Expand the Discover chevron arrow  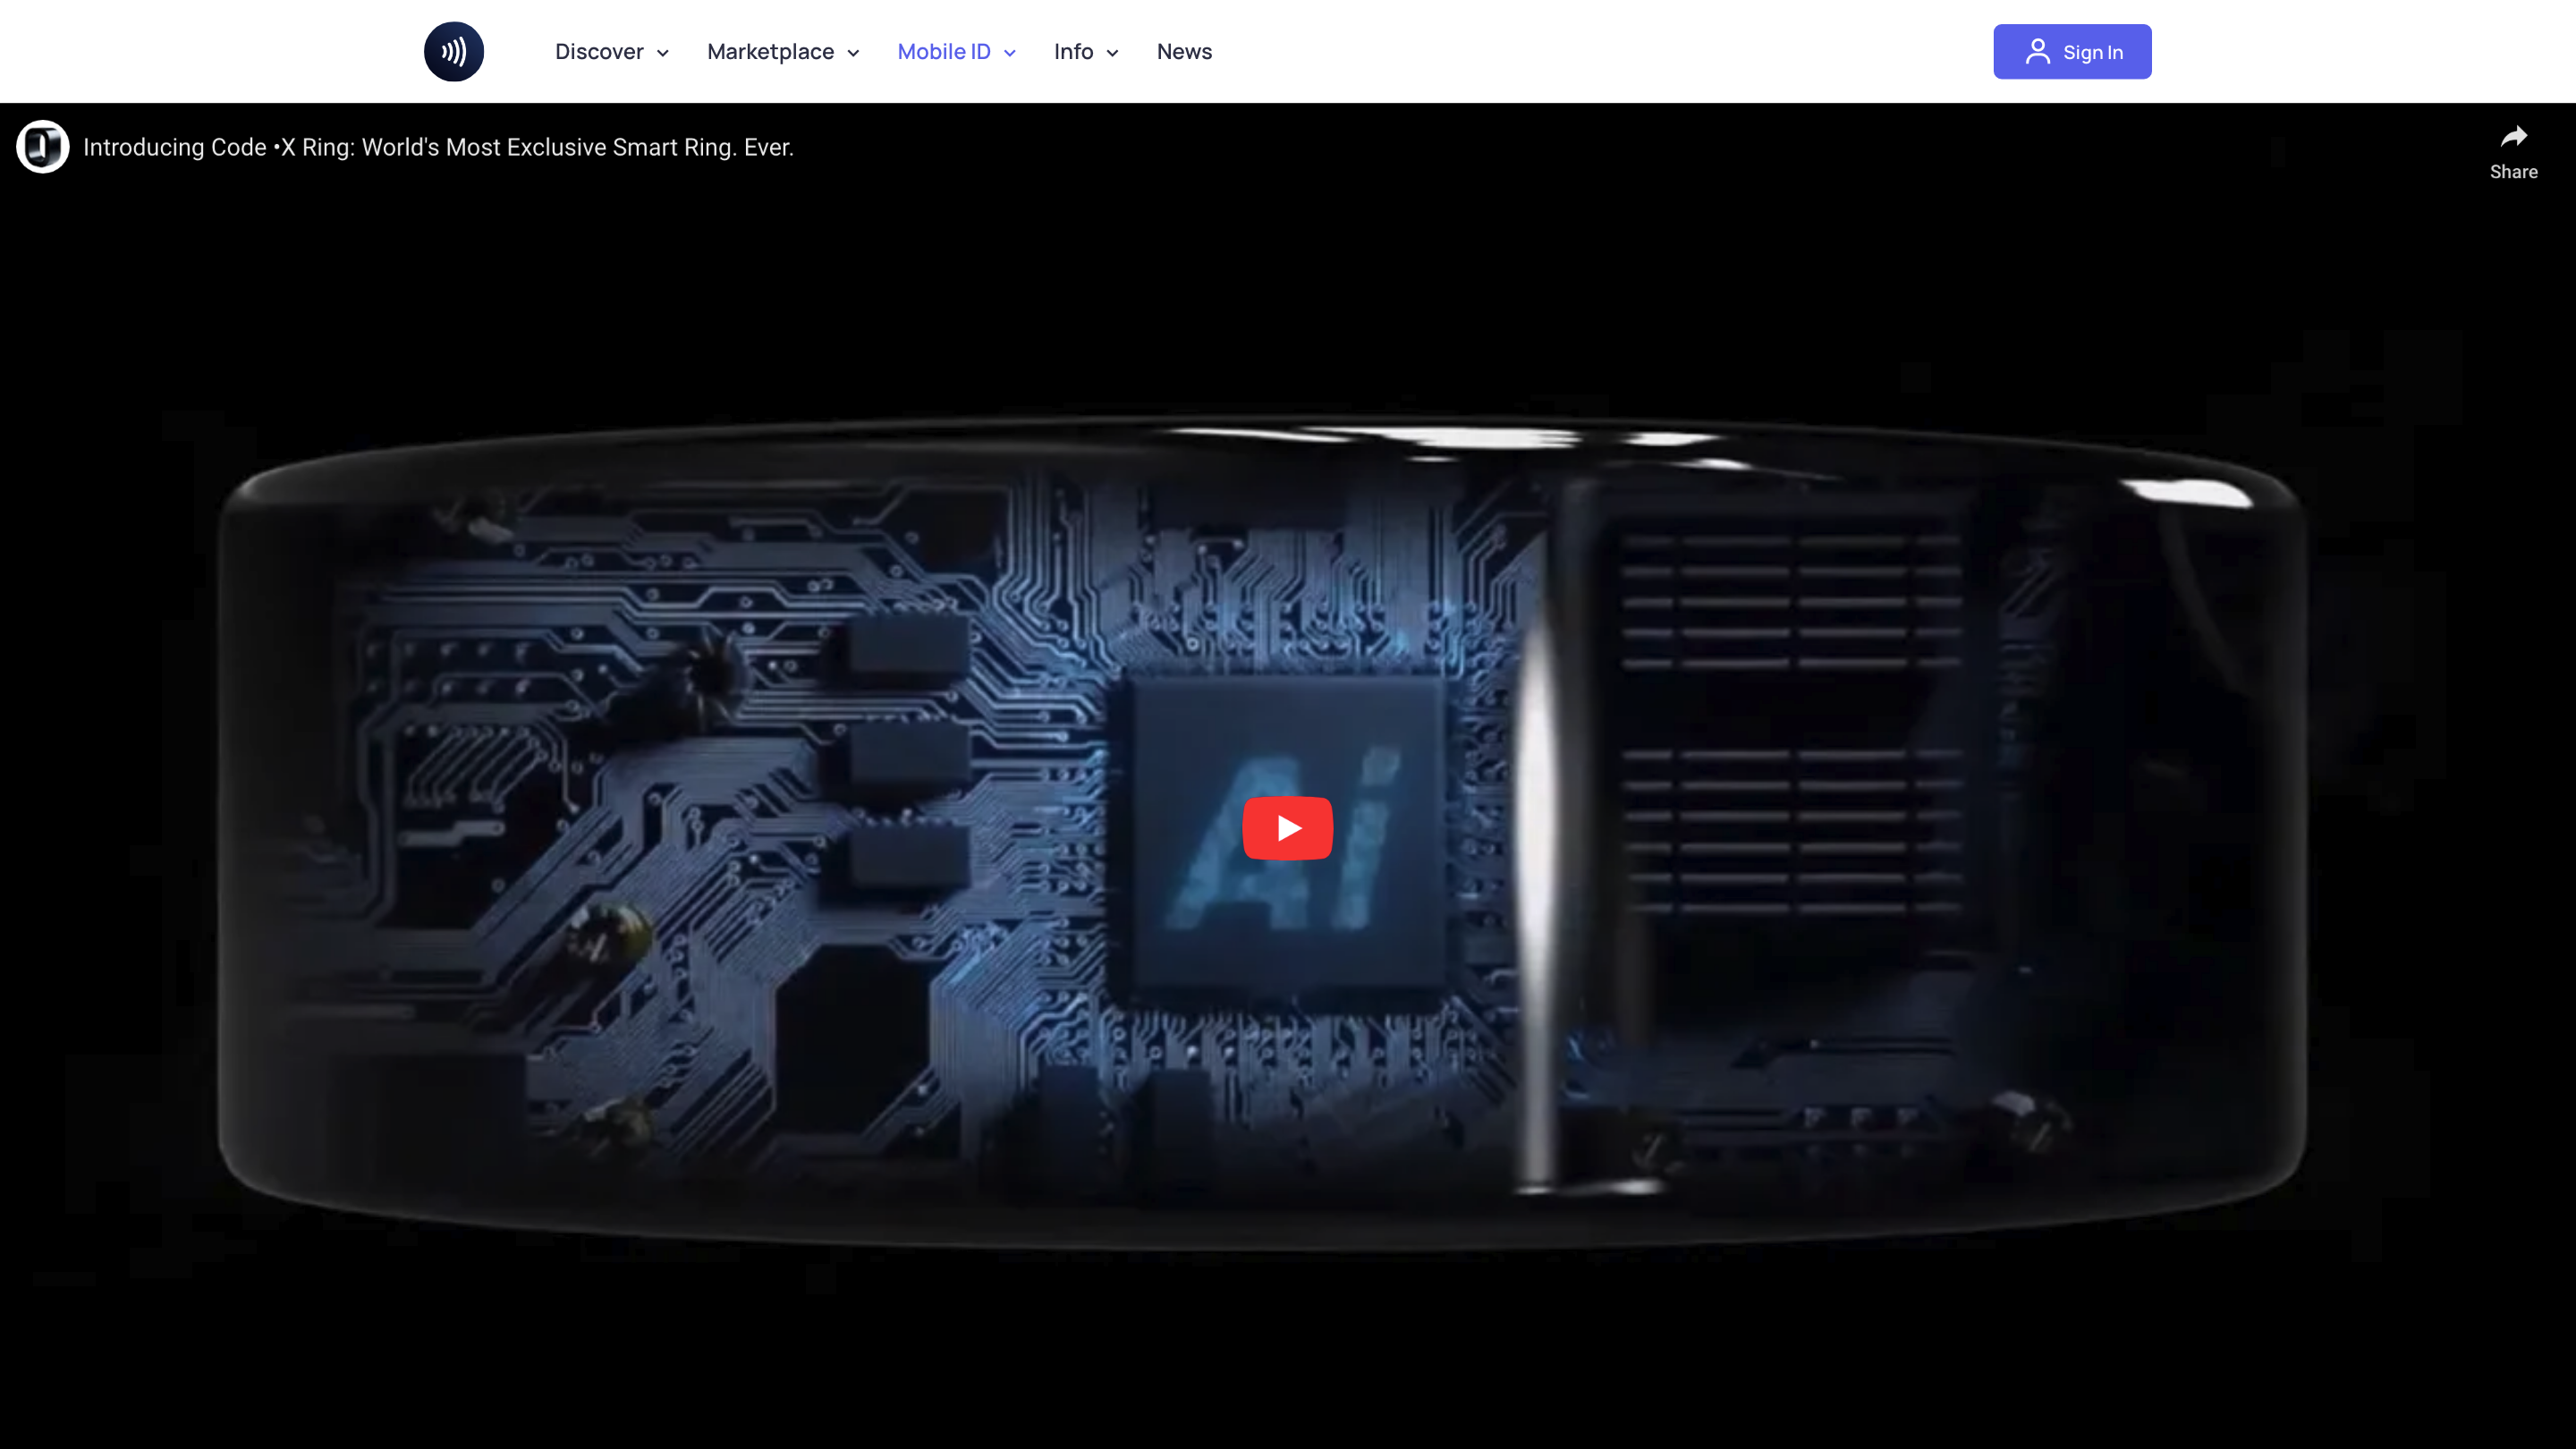click(x=662, y=54)
